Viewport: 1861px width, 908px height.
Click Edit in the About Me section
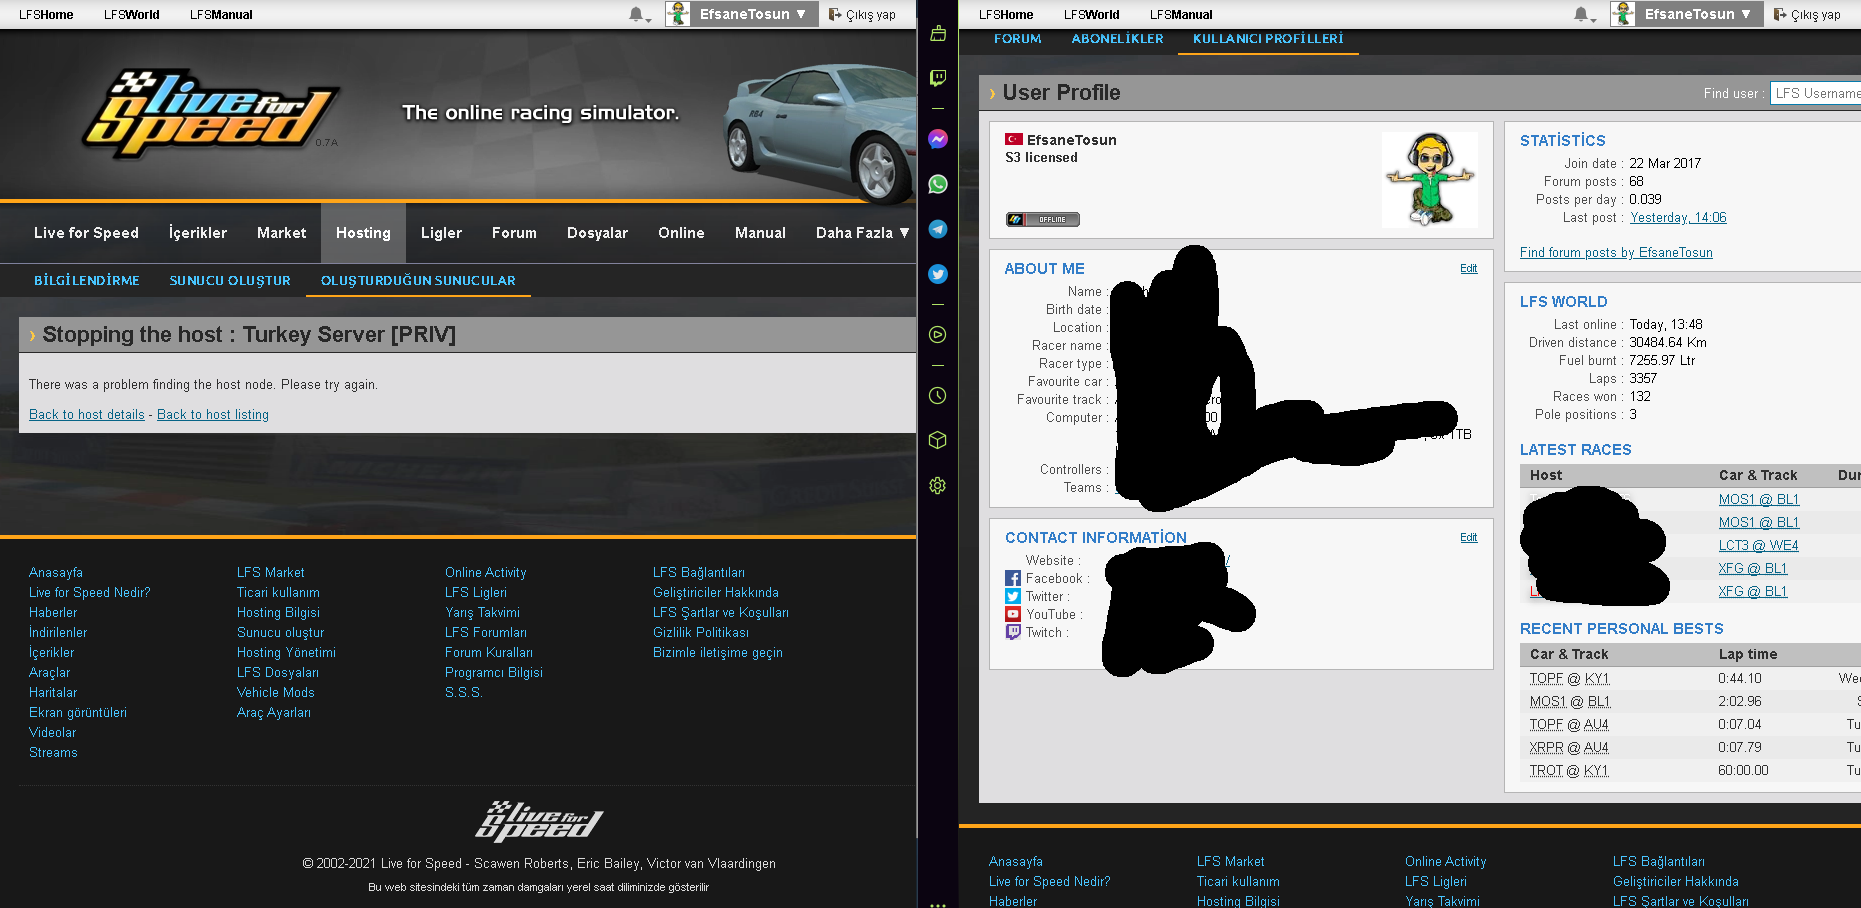click(1468, 268)
